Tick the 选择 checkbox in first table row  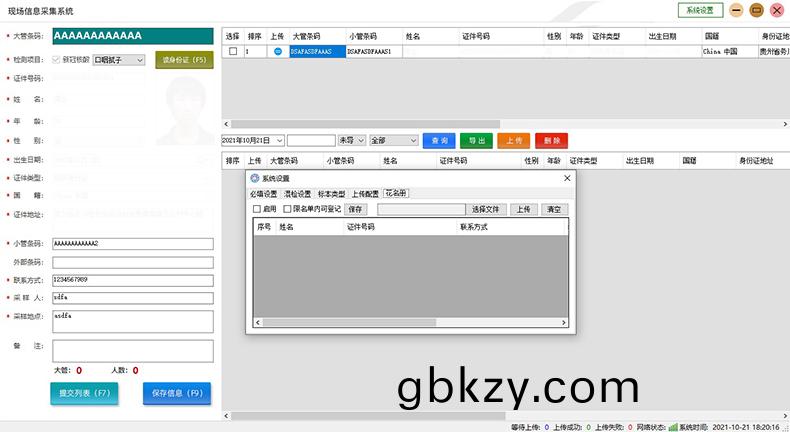tap(233, 51)
